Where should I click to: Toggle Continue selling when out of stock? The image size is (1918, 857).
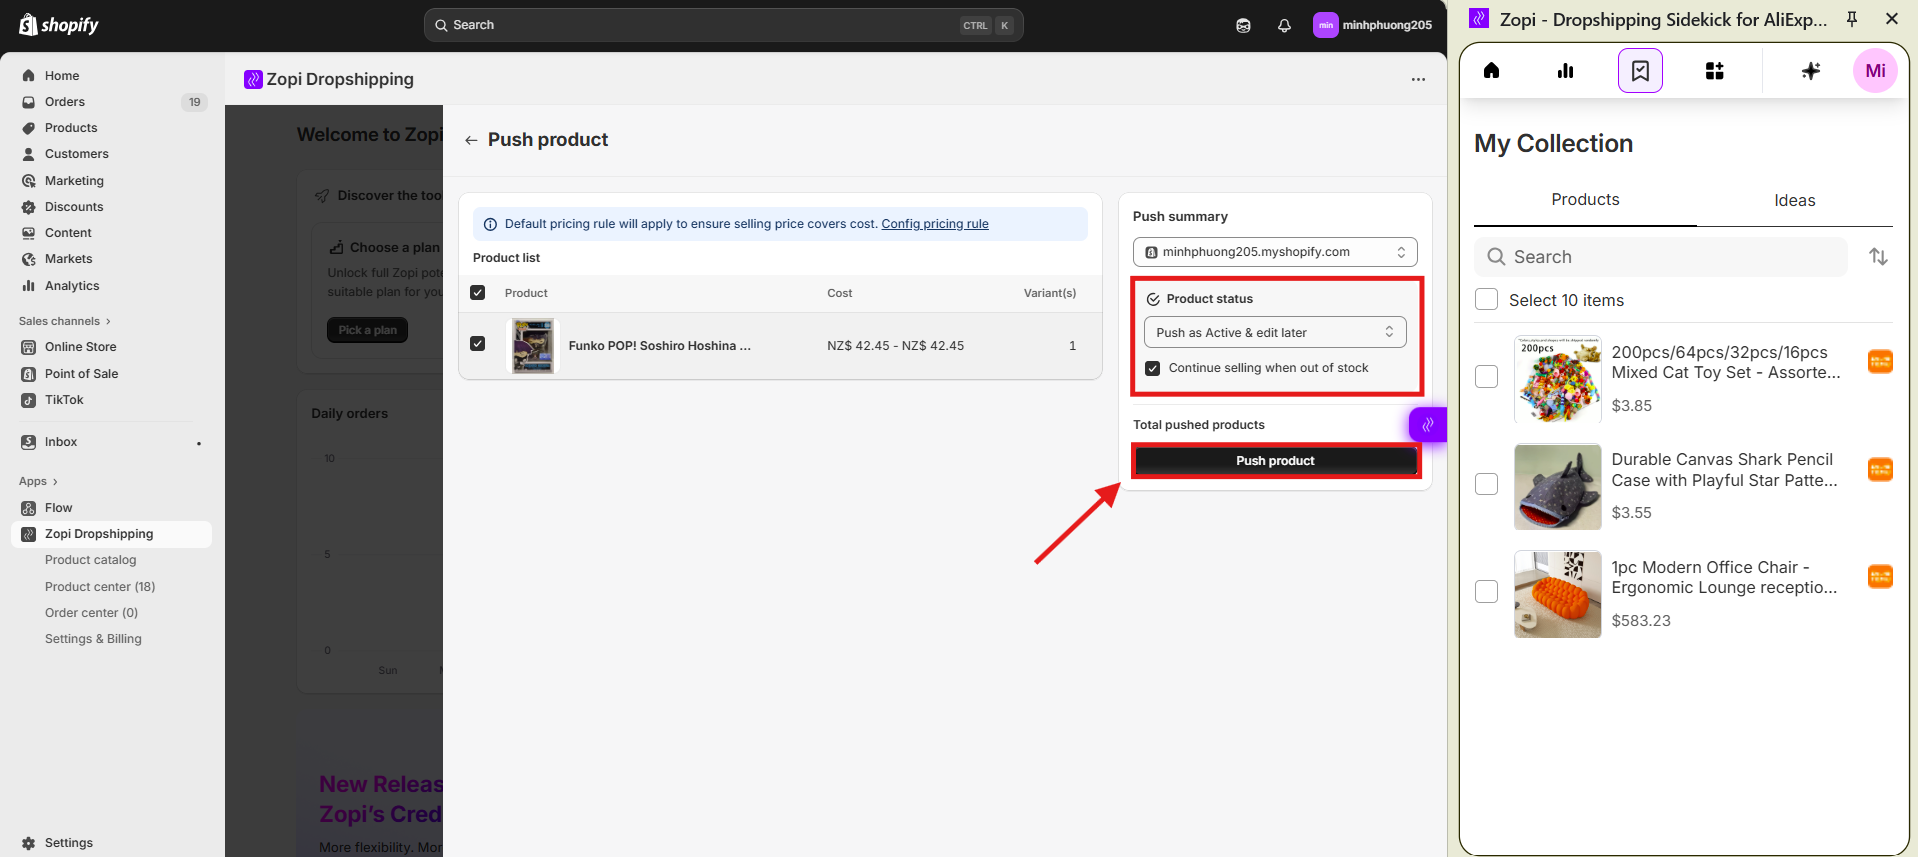click(x=1153, y=368)
